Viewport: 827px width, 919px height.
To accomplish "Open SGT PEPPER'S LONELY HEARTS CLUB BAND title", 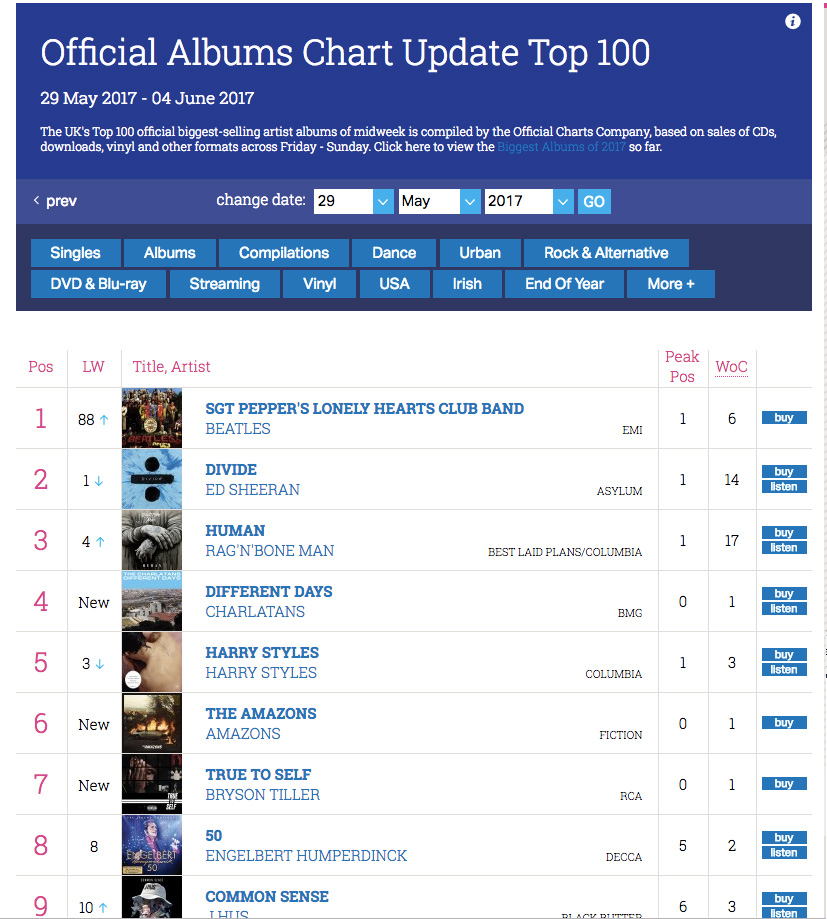I will tap(365, 409).
